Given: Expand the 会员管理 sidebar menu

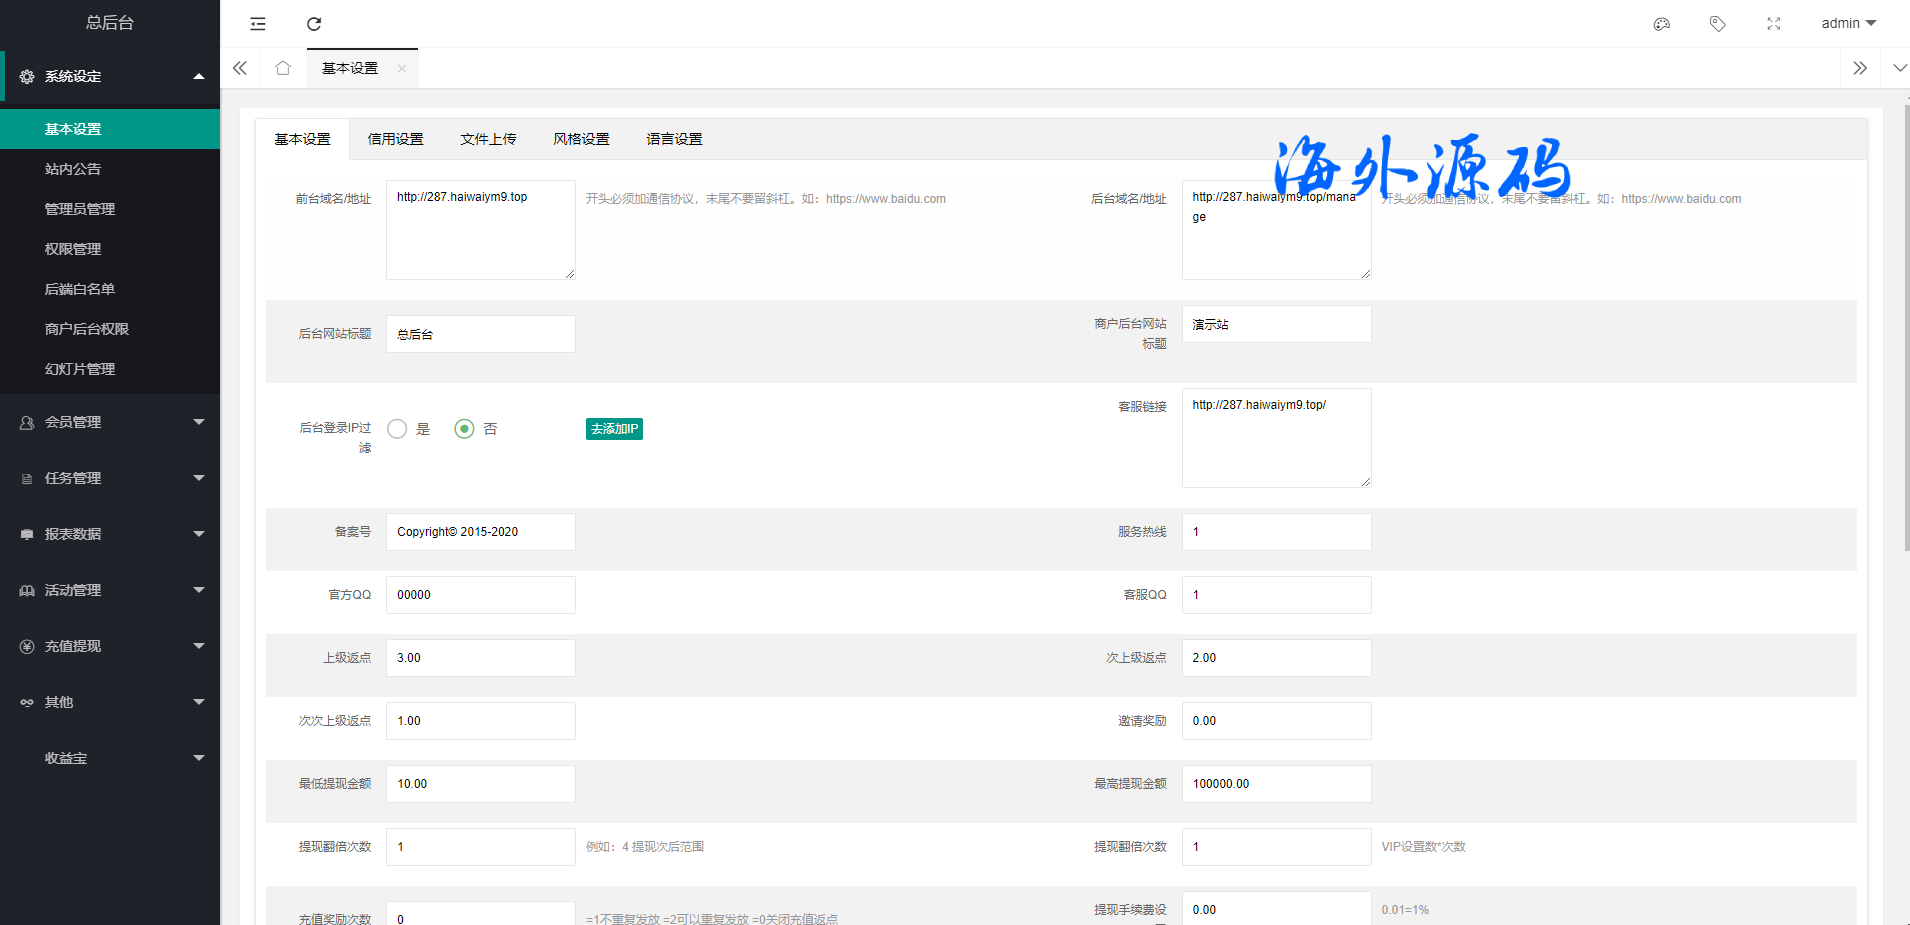Looking at the screenshot, I should 110,422.
